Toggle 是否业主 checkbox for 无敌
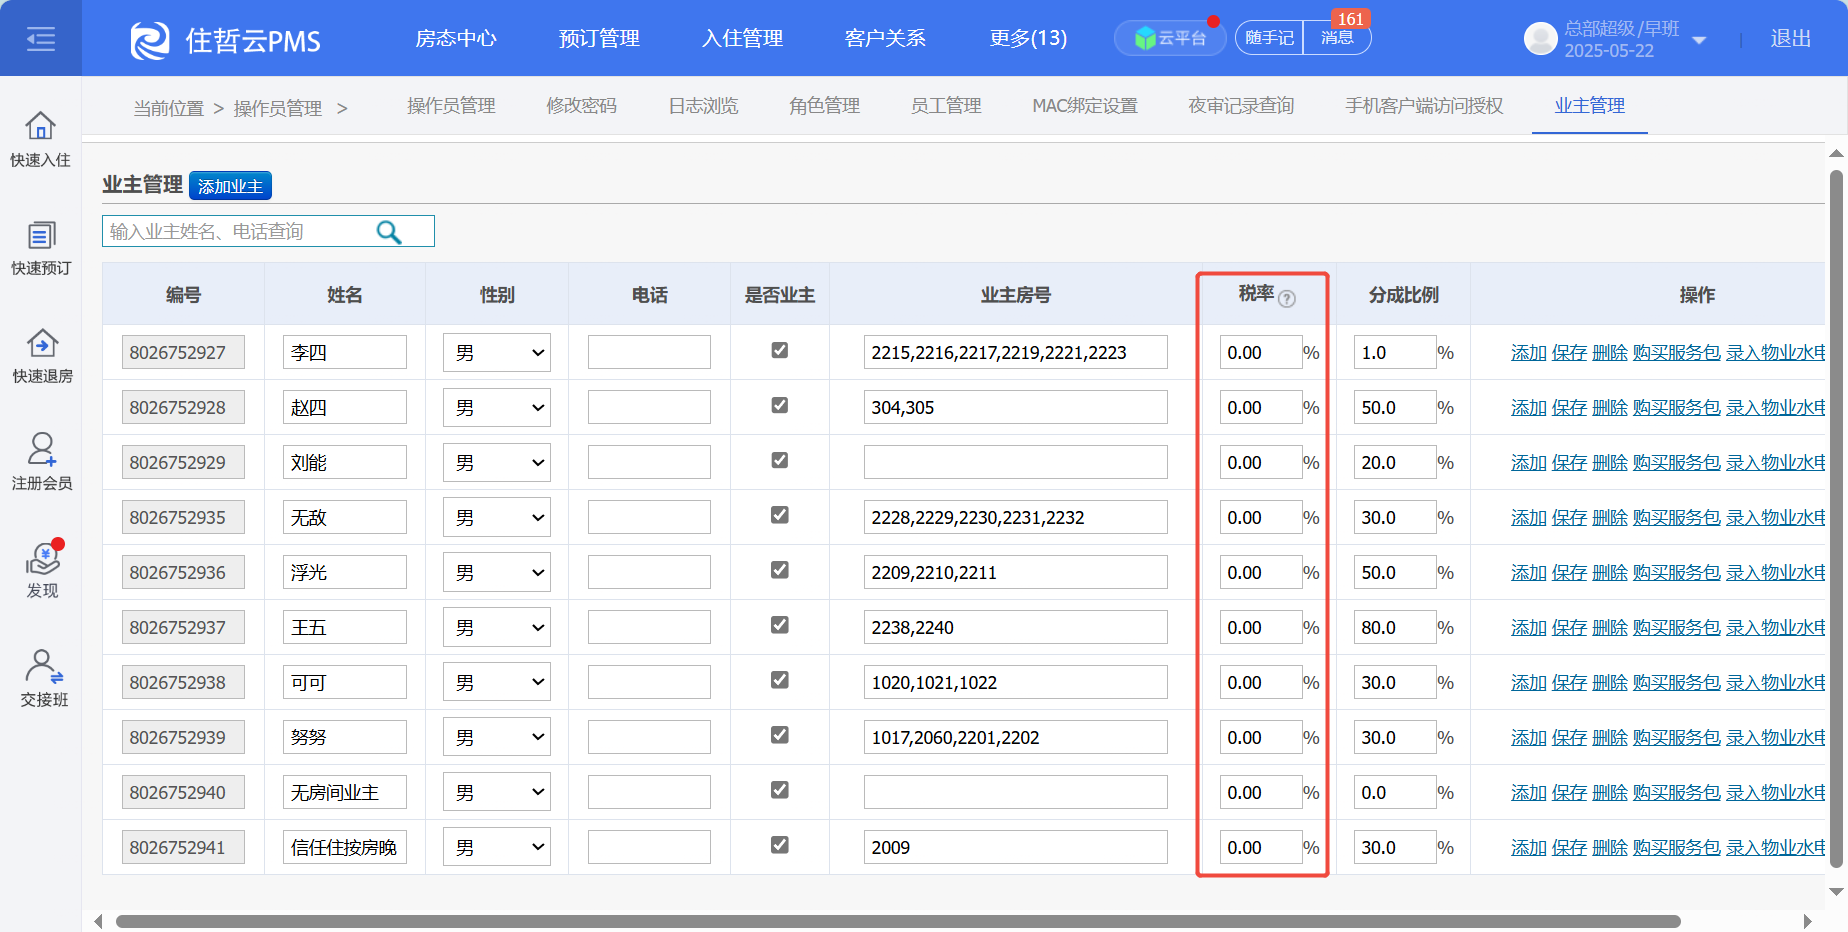This screenshot has width=1848, height=932. click(780, 515)
